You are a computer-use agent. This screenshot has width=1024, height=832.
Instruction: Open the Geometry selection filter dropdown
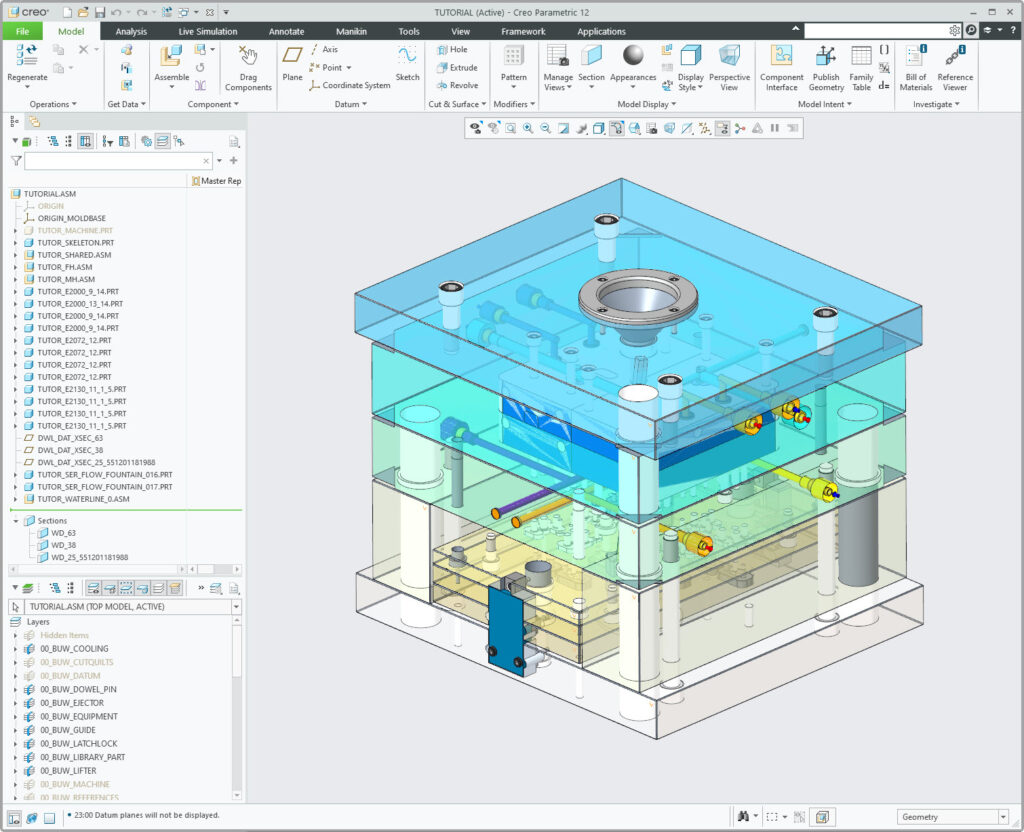[1003, 817]
